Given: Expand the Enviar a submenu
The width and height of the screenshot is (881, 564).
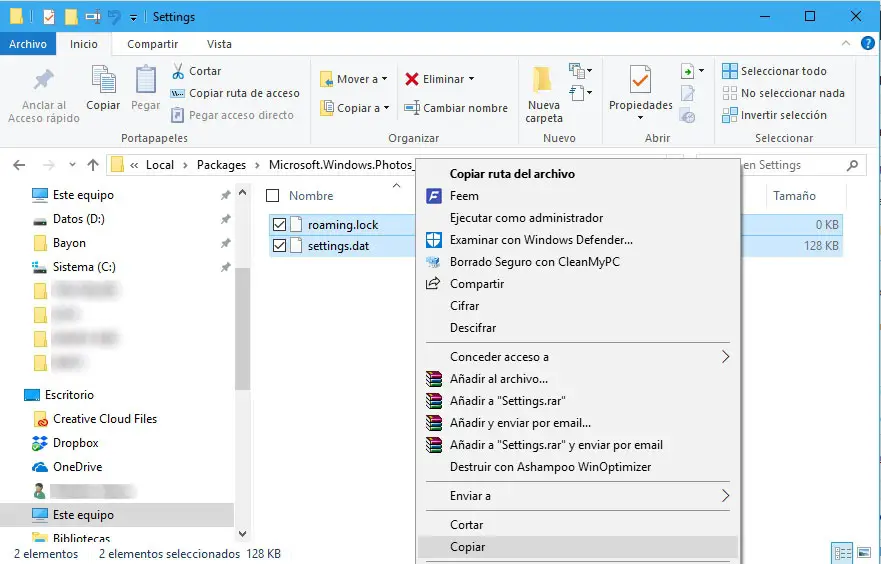Looking at the screenshot, I should tap(578, 496).
